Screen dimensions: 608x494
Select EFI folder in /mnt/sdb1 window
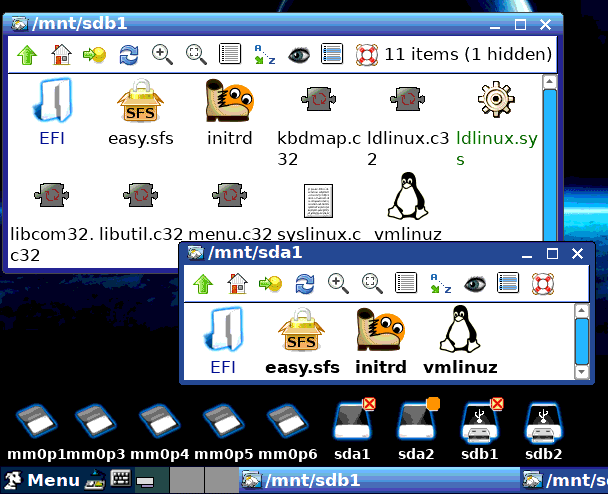(x=52, y=112)
